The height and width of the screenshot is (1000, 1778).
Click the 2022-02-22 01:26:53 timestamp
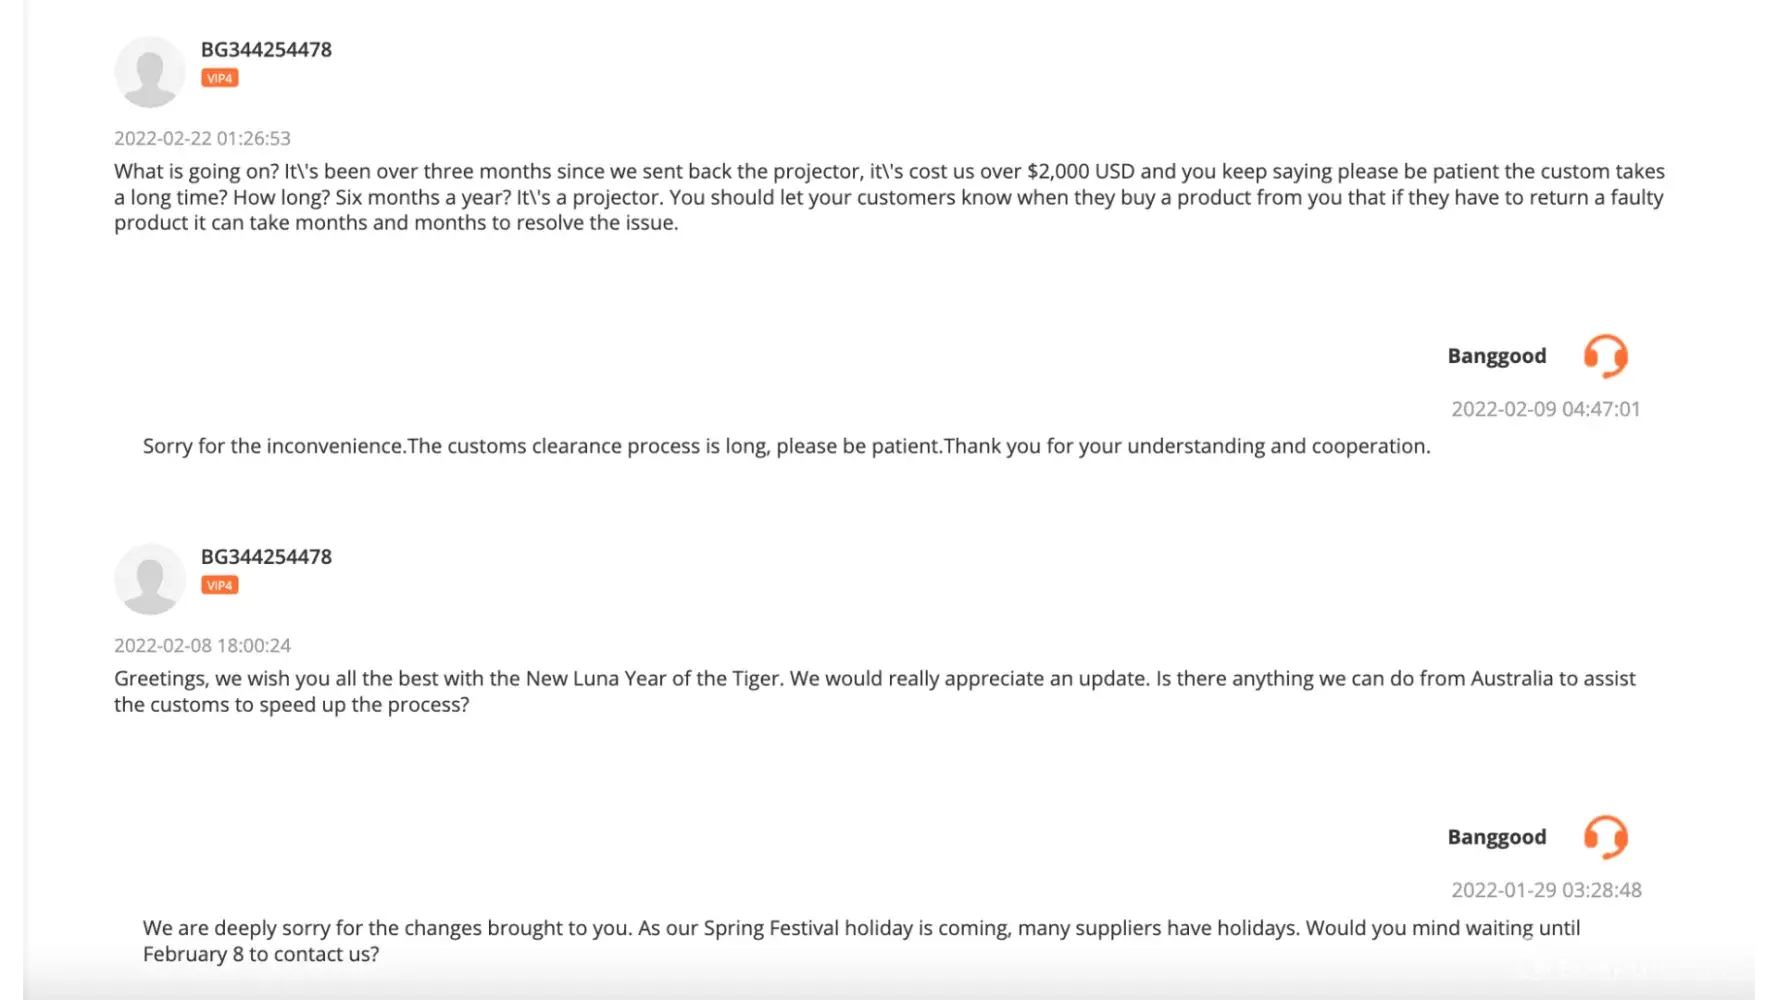pos(202,138)
